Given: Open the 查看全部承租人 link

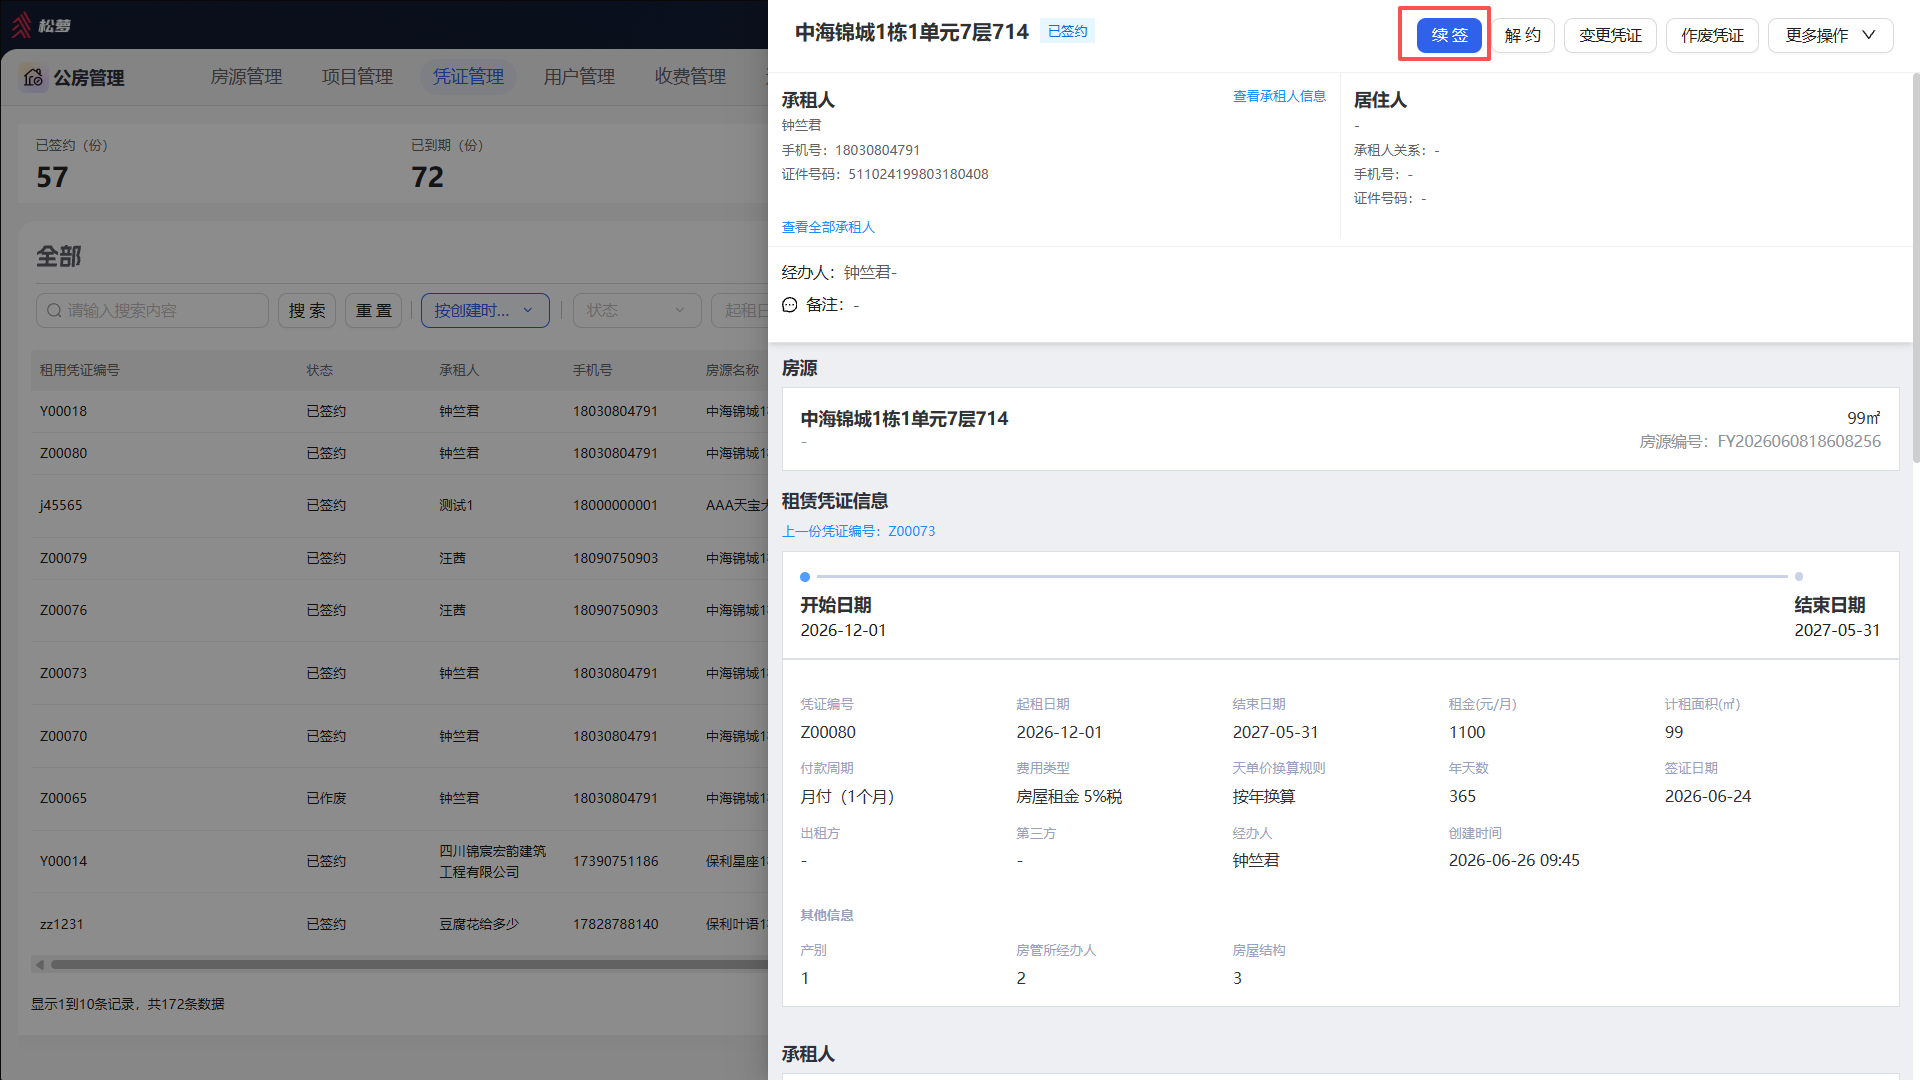Looking at the screenshot, I should [828, 228].
